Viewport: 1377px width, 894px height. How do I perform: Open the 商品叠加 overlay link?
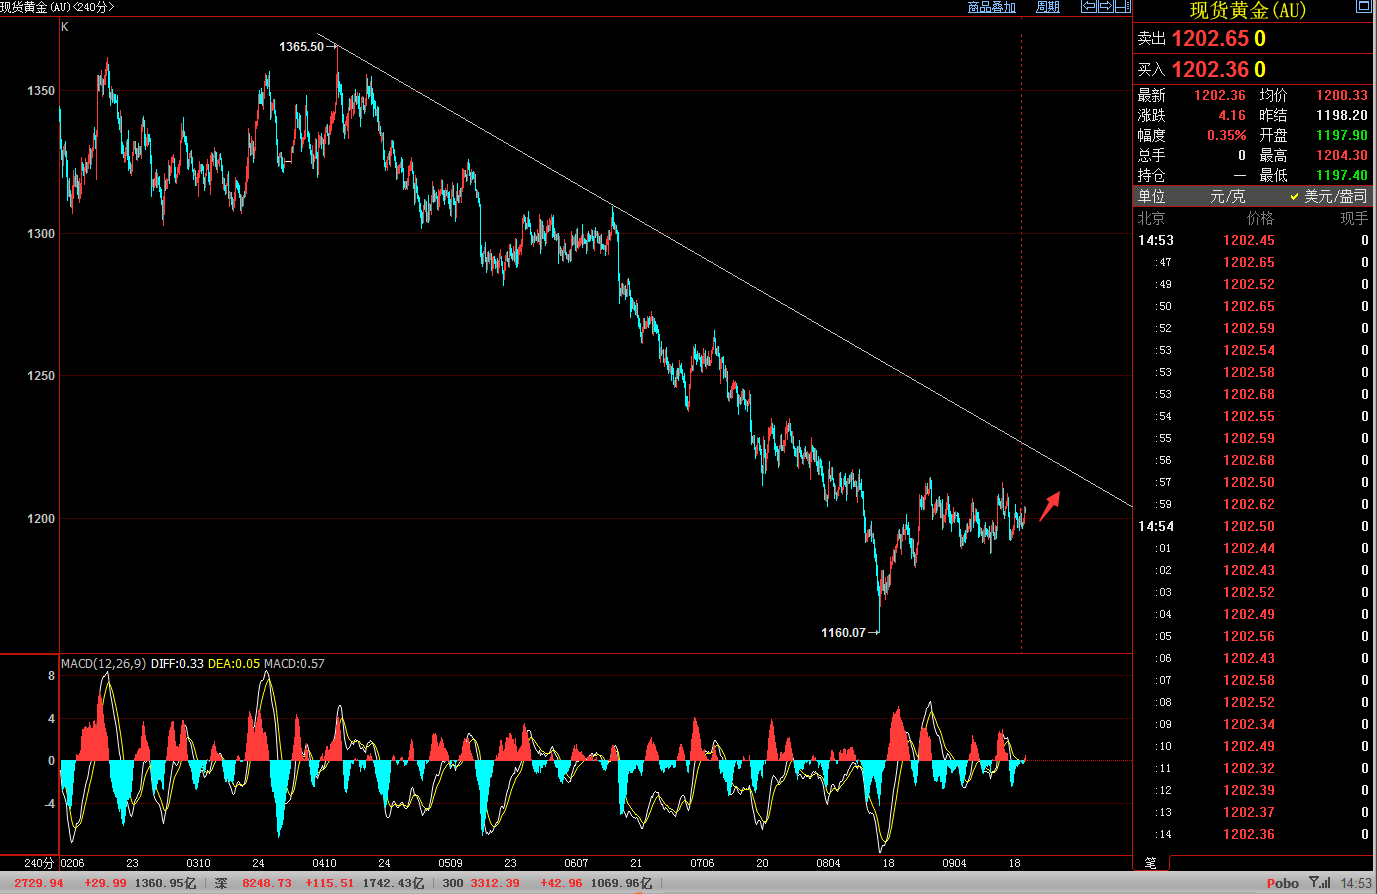[991, 7]
